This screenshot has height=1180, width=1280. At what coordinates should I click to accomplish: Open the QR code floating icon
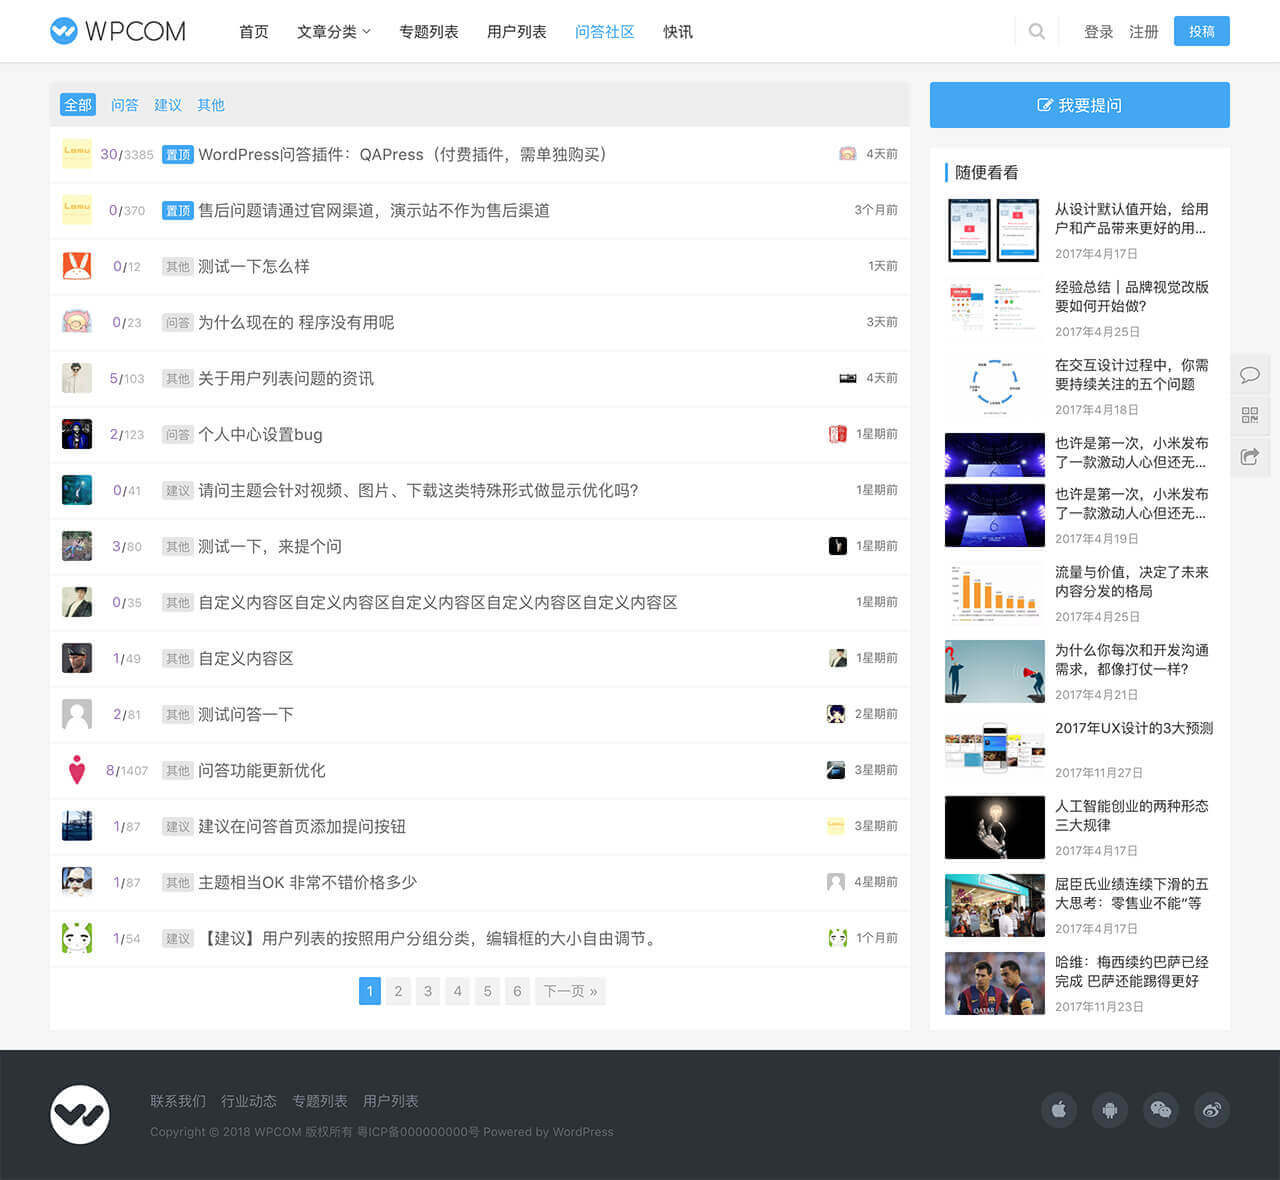(x=1250, y=415)
